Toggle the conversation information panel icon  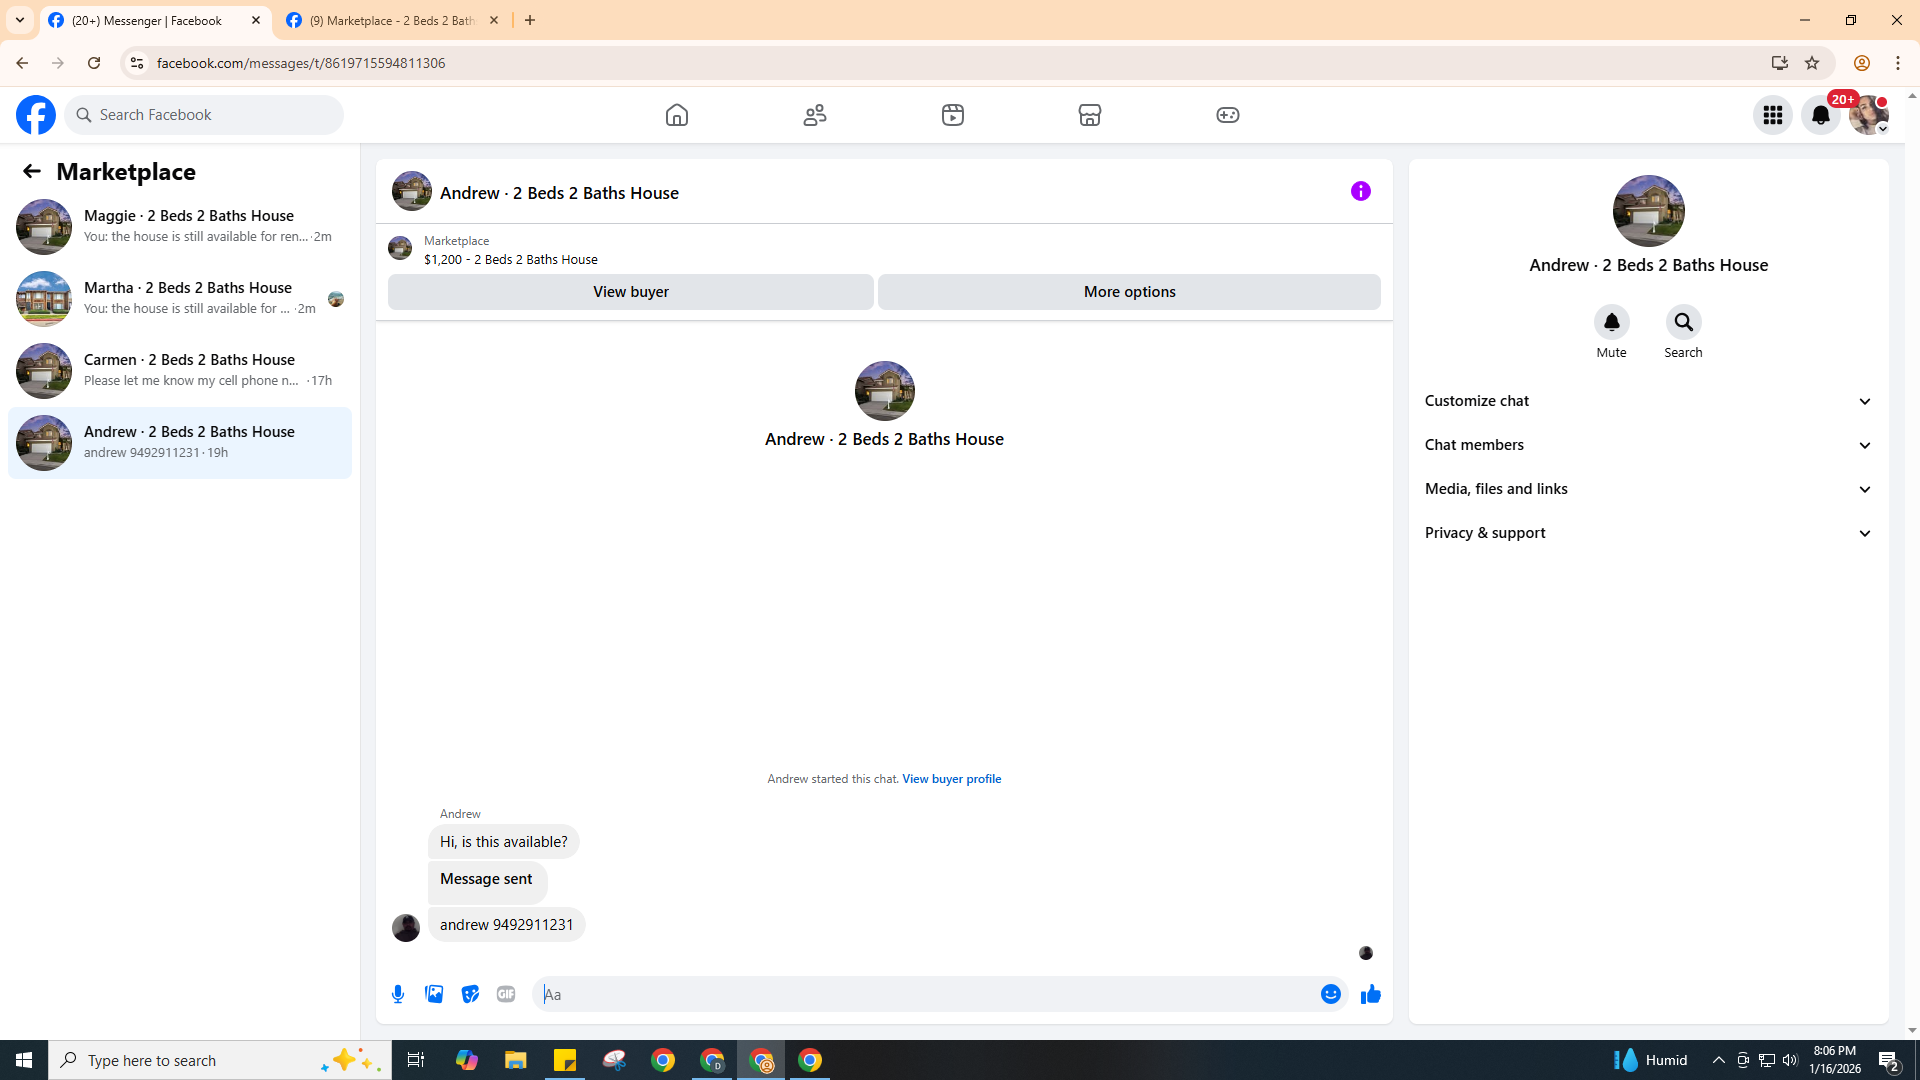coord(1360,191)
